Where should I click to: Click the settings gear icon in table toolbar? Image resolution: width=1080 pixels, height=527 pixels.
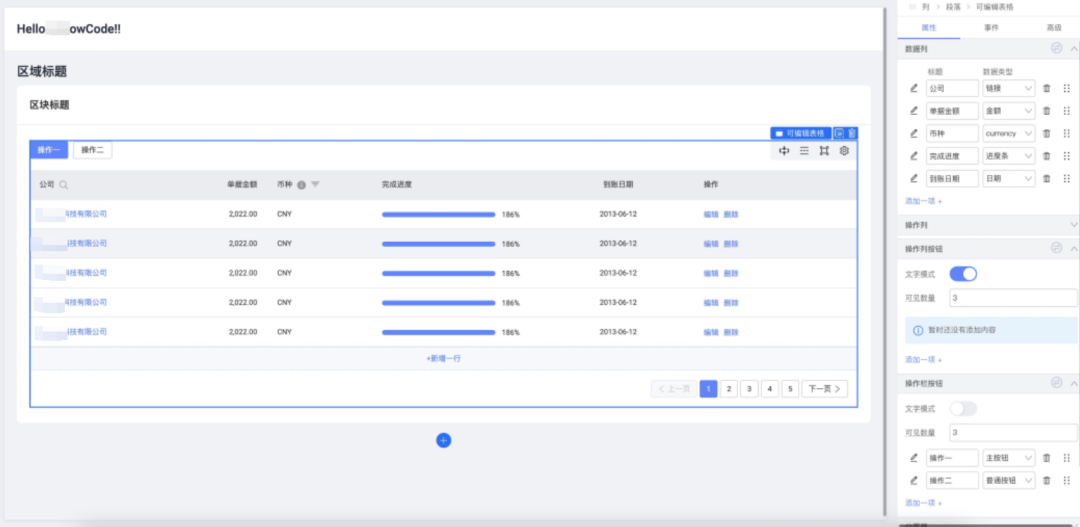[844, 151]
